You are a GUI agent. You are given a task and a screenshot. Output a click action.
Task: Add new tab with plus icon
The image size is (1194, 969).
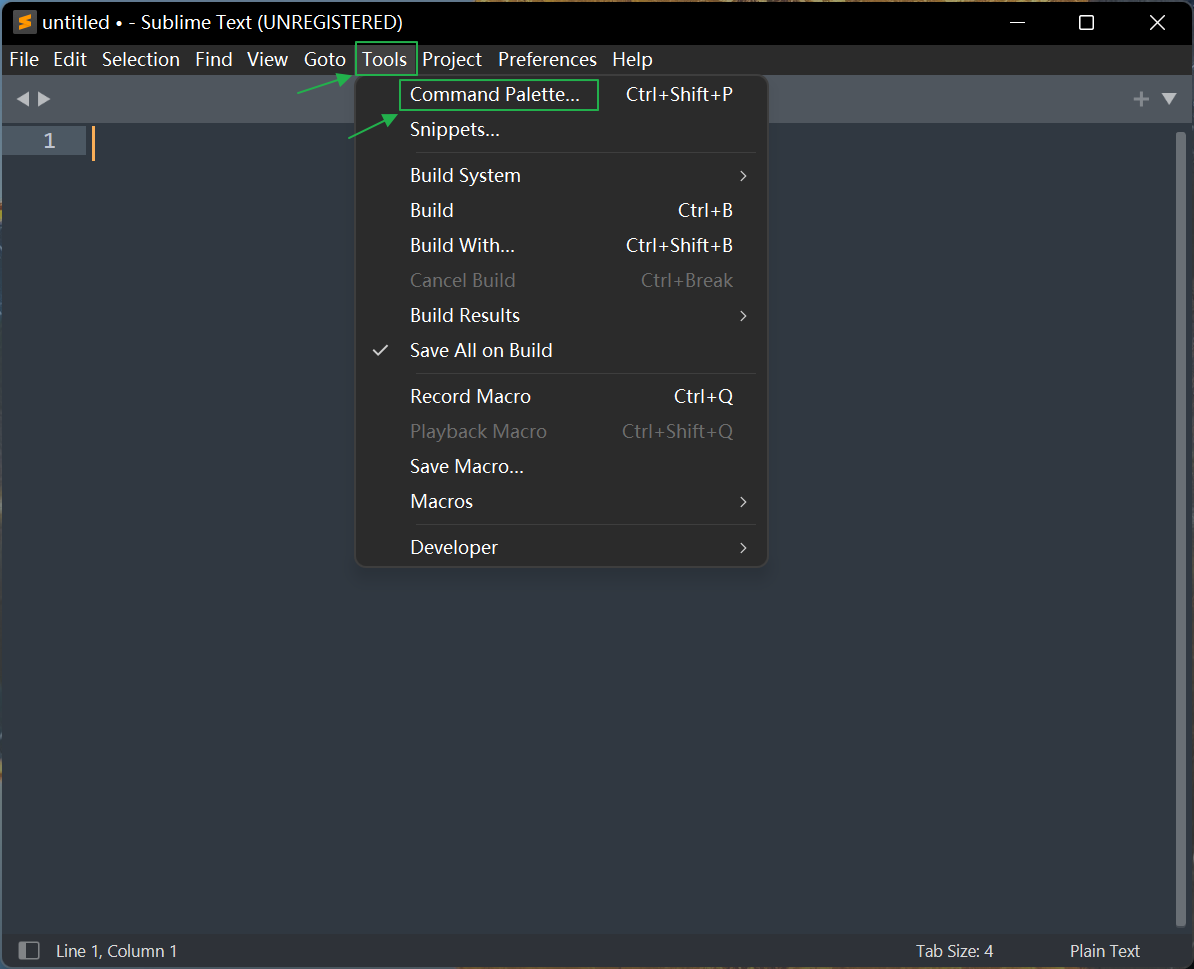coord(1141,99)
